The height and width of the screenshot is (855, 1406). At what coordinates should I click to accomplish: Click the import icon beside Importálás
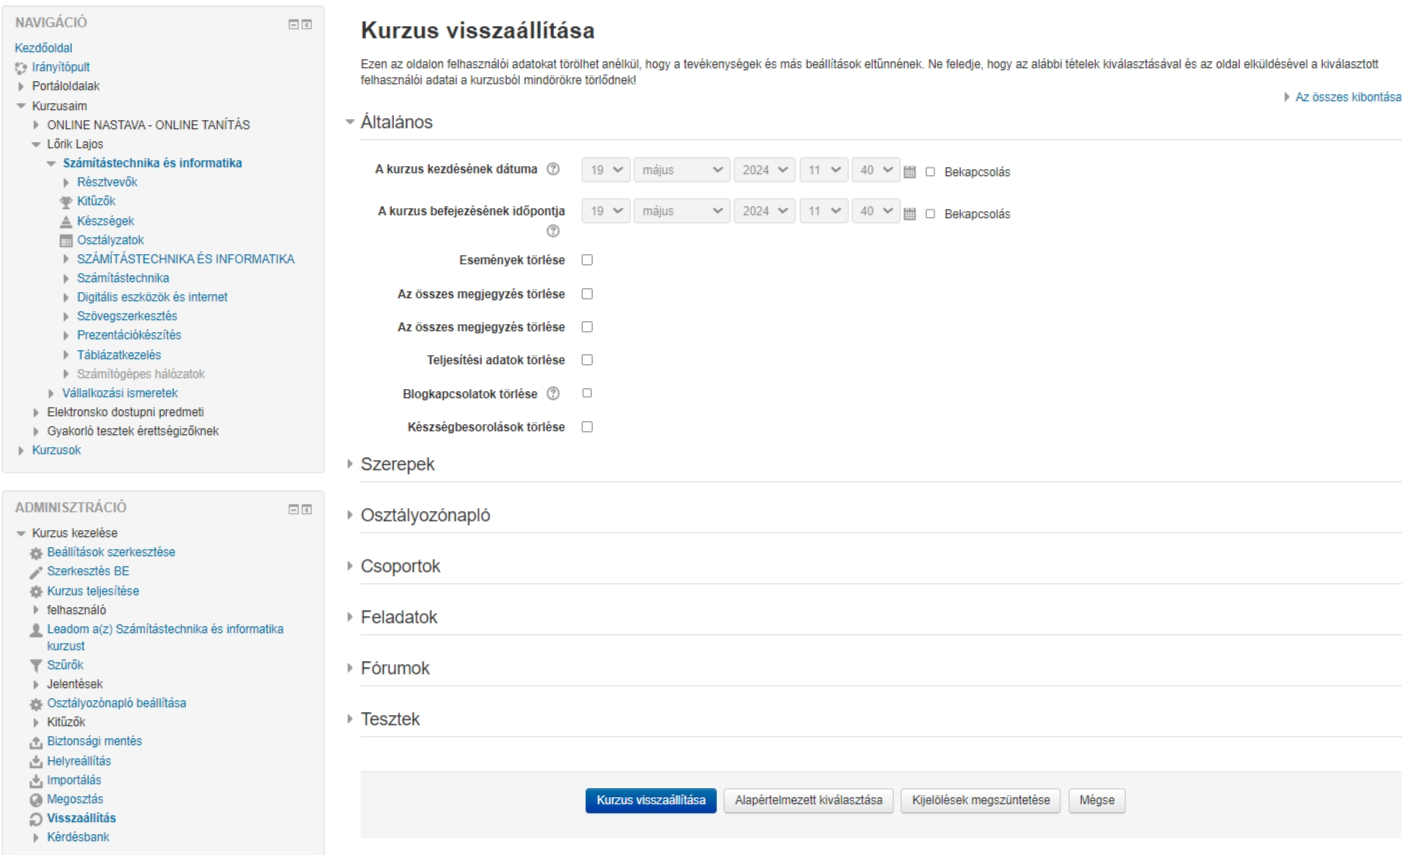pos(36,781)
